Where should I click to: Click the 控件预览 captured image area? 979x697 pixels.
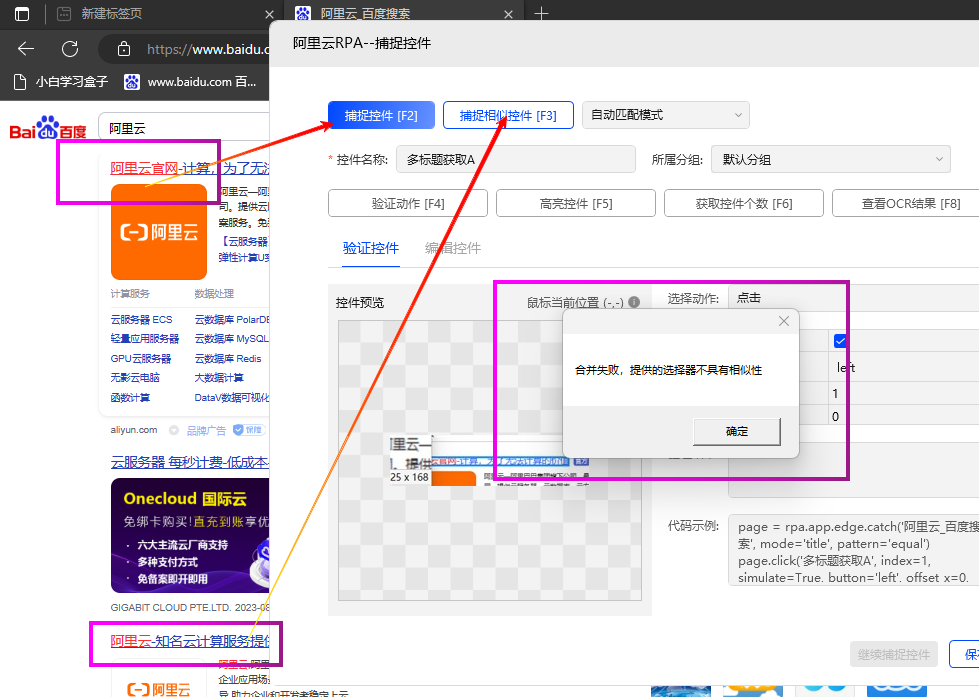(x=490, y=460)
